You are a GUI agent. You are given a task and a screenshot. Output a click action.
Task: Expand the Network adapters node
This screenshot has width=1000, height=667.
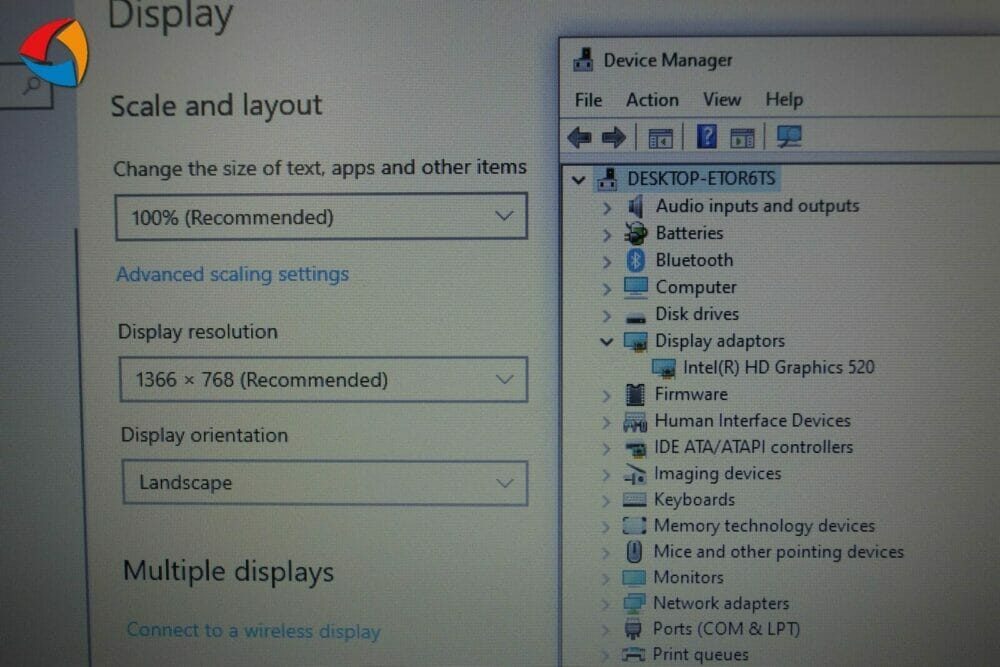(x=605, y=604)
